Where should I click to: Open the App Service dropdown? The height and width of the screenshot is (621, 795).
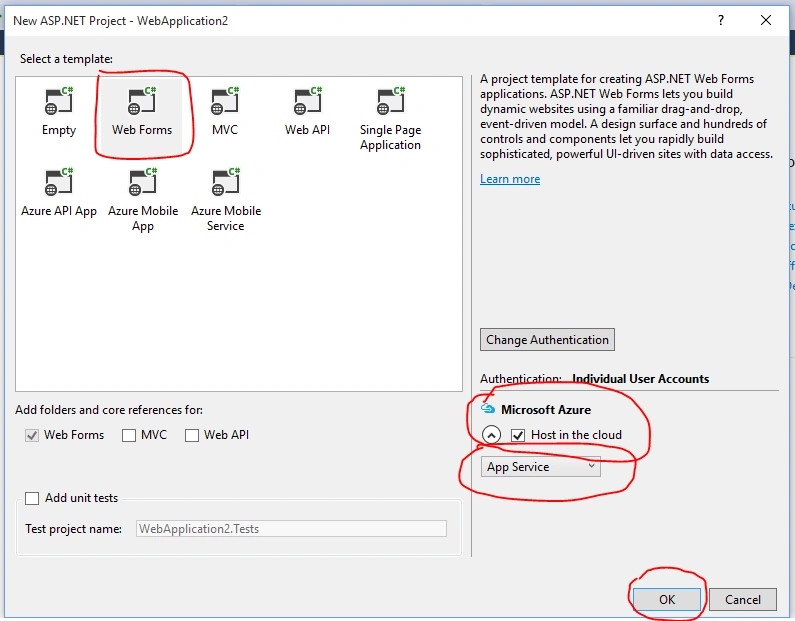pos(540,466)
